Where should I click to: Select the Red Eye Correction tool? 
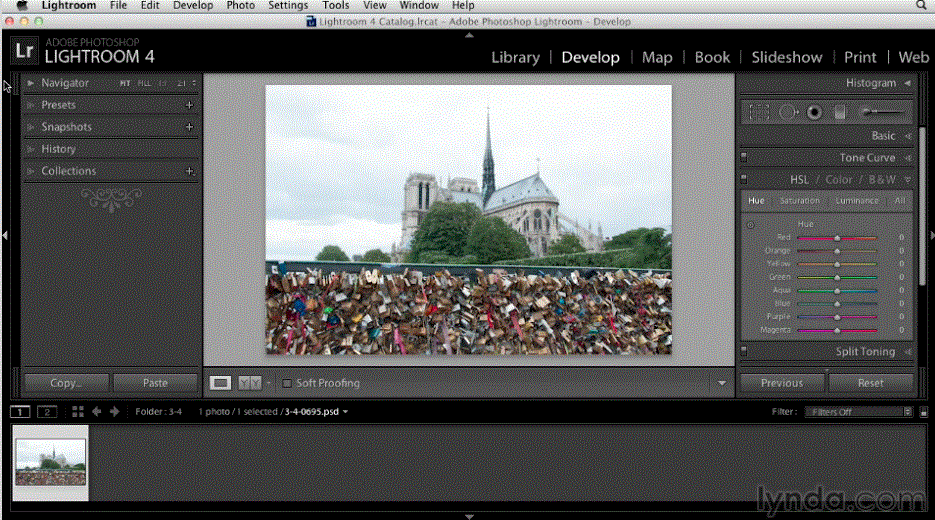pyautogui.click(x=814, y=112)
